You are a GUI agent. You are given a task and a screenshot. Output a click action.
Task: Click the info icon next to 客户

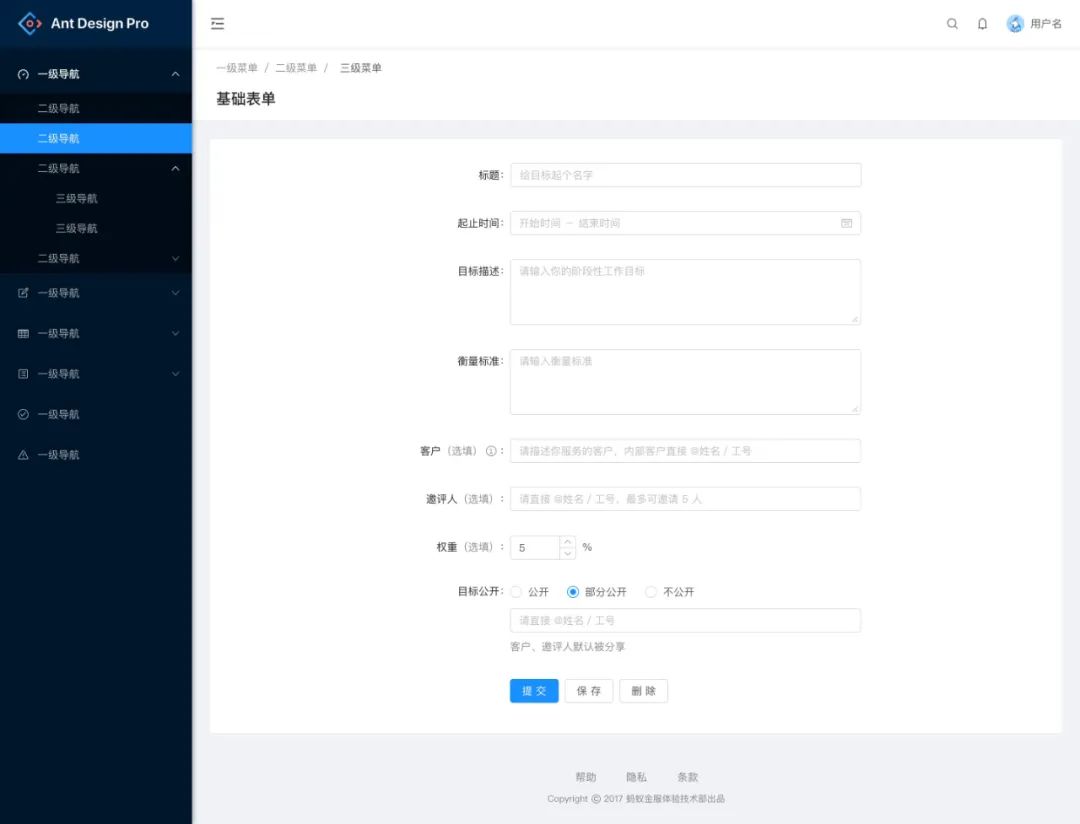(491, 451)
